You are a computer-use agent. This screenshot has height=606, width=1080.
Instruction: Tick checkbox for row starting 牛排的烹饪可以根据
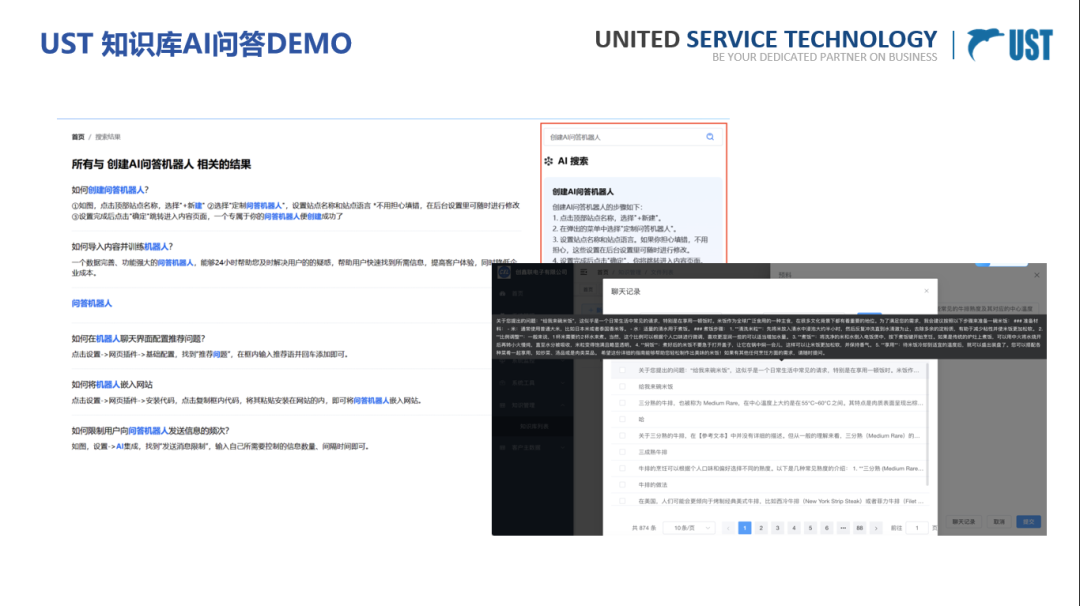623,468
